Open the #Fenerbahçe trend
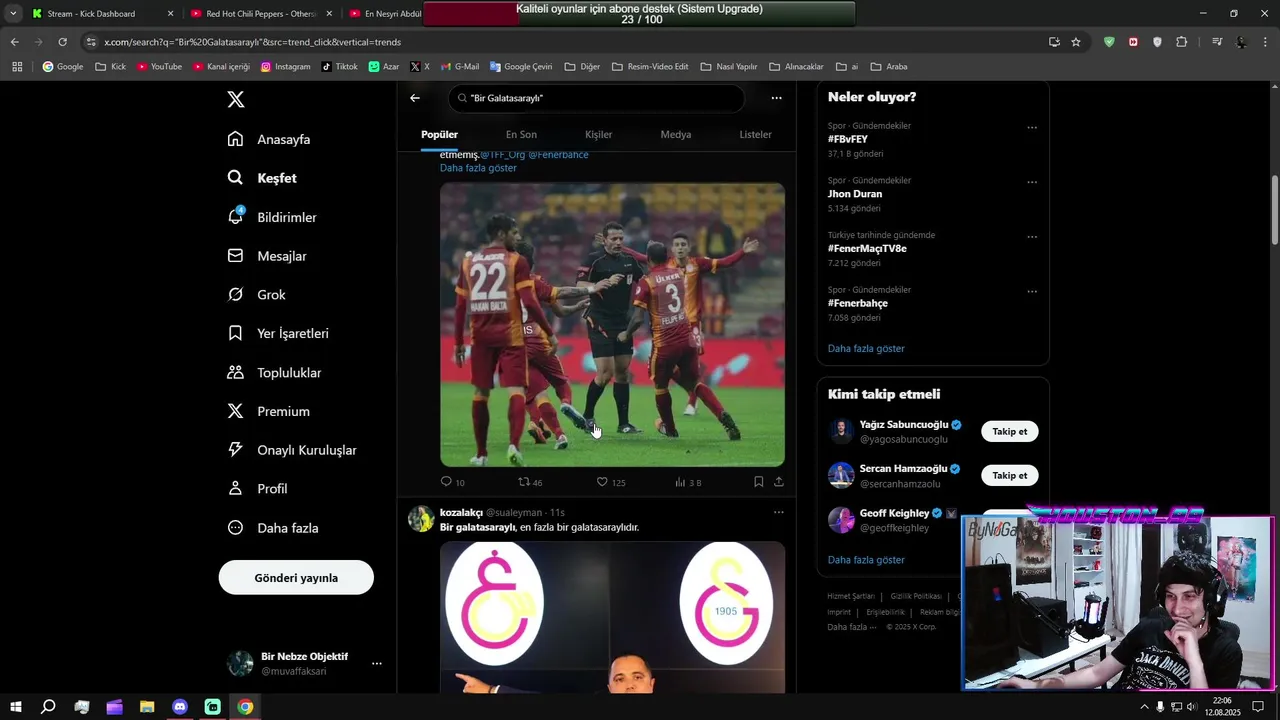 pyautogui.click(x=858, y=303)
